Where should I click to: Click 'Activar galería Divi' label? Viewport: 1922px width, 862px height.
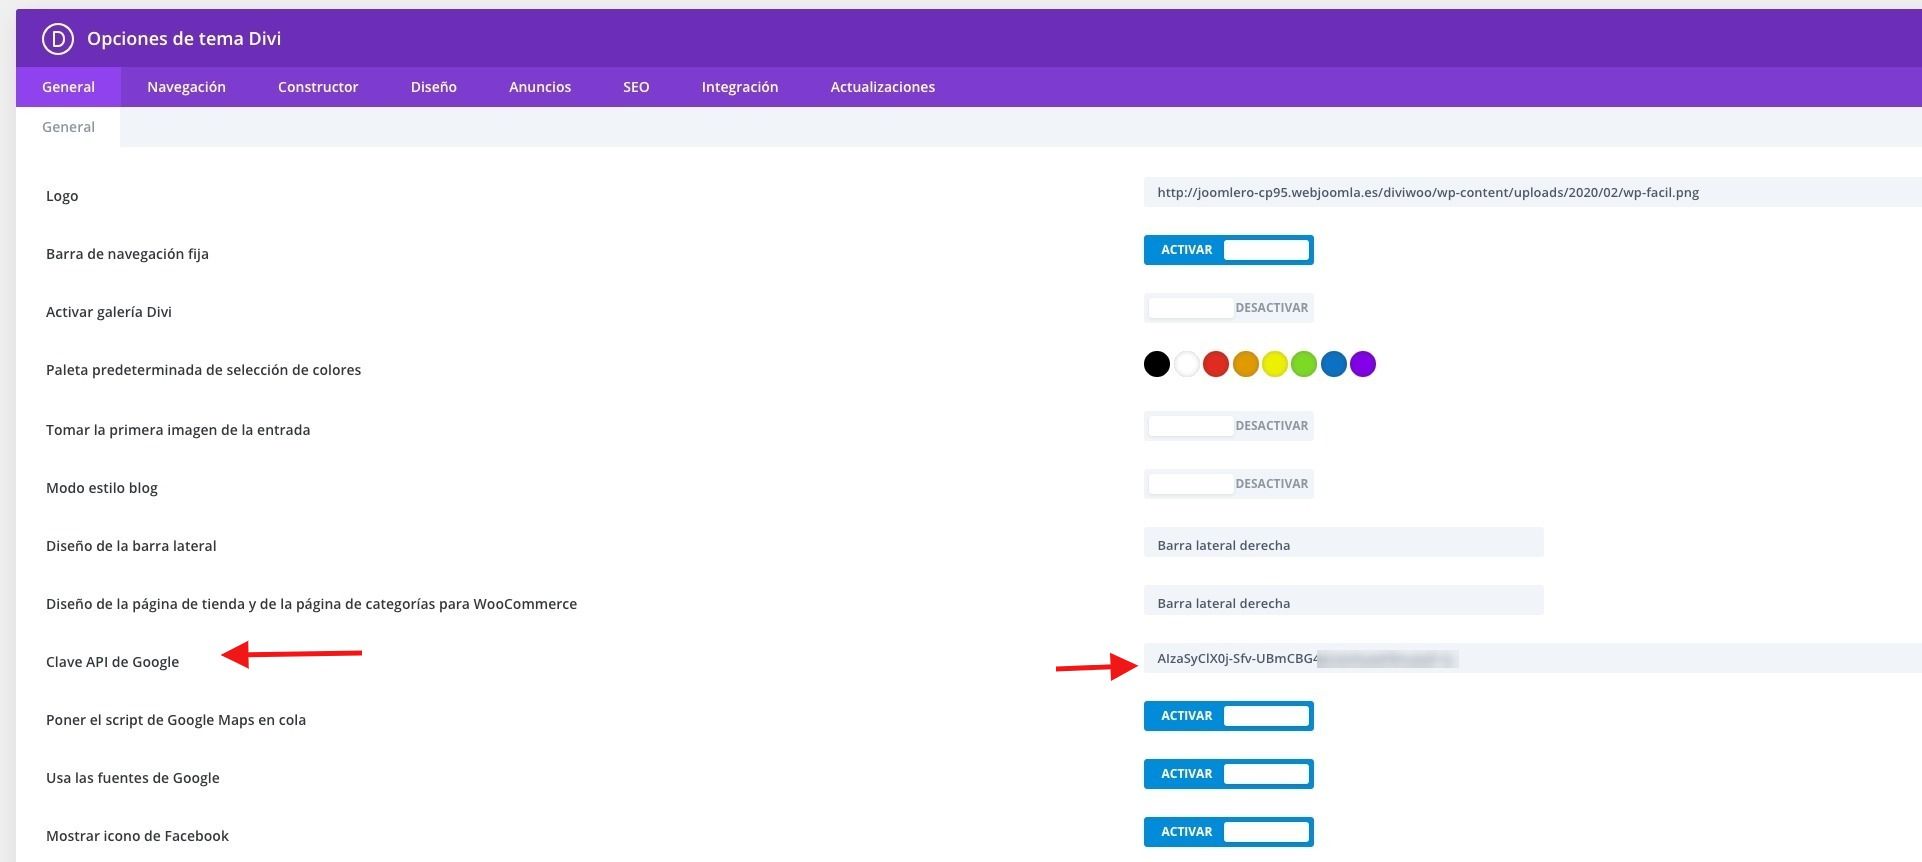[109, 312]
